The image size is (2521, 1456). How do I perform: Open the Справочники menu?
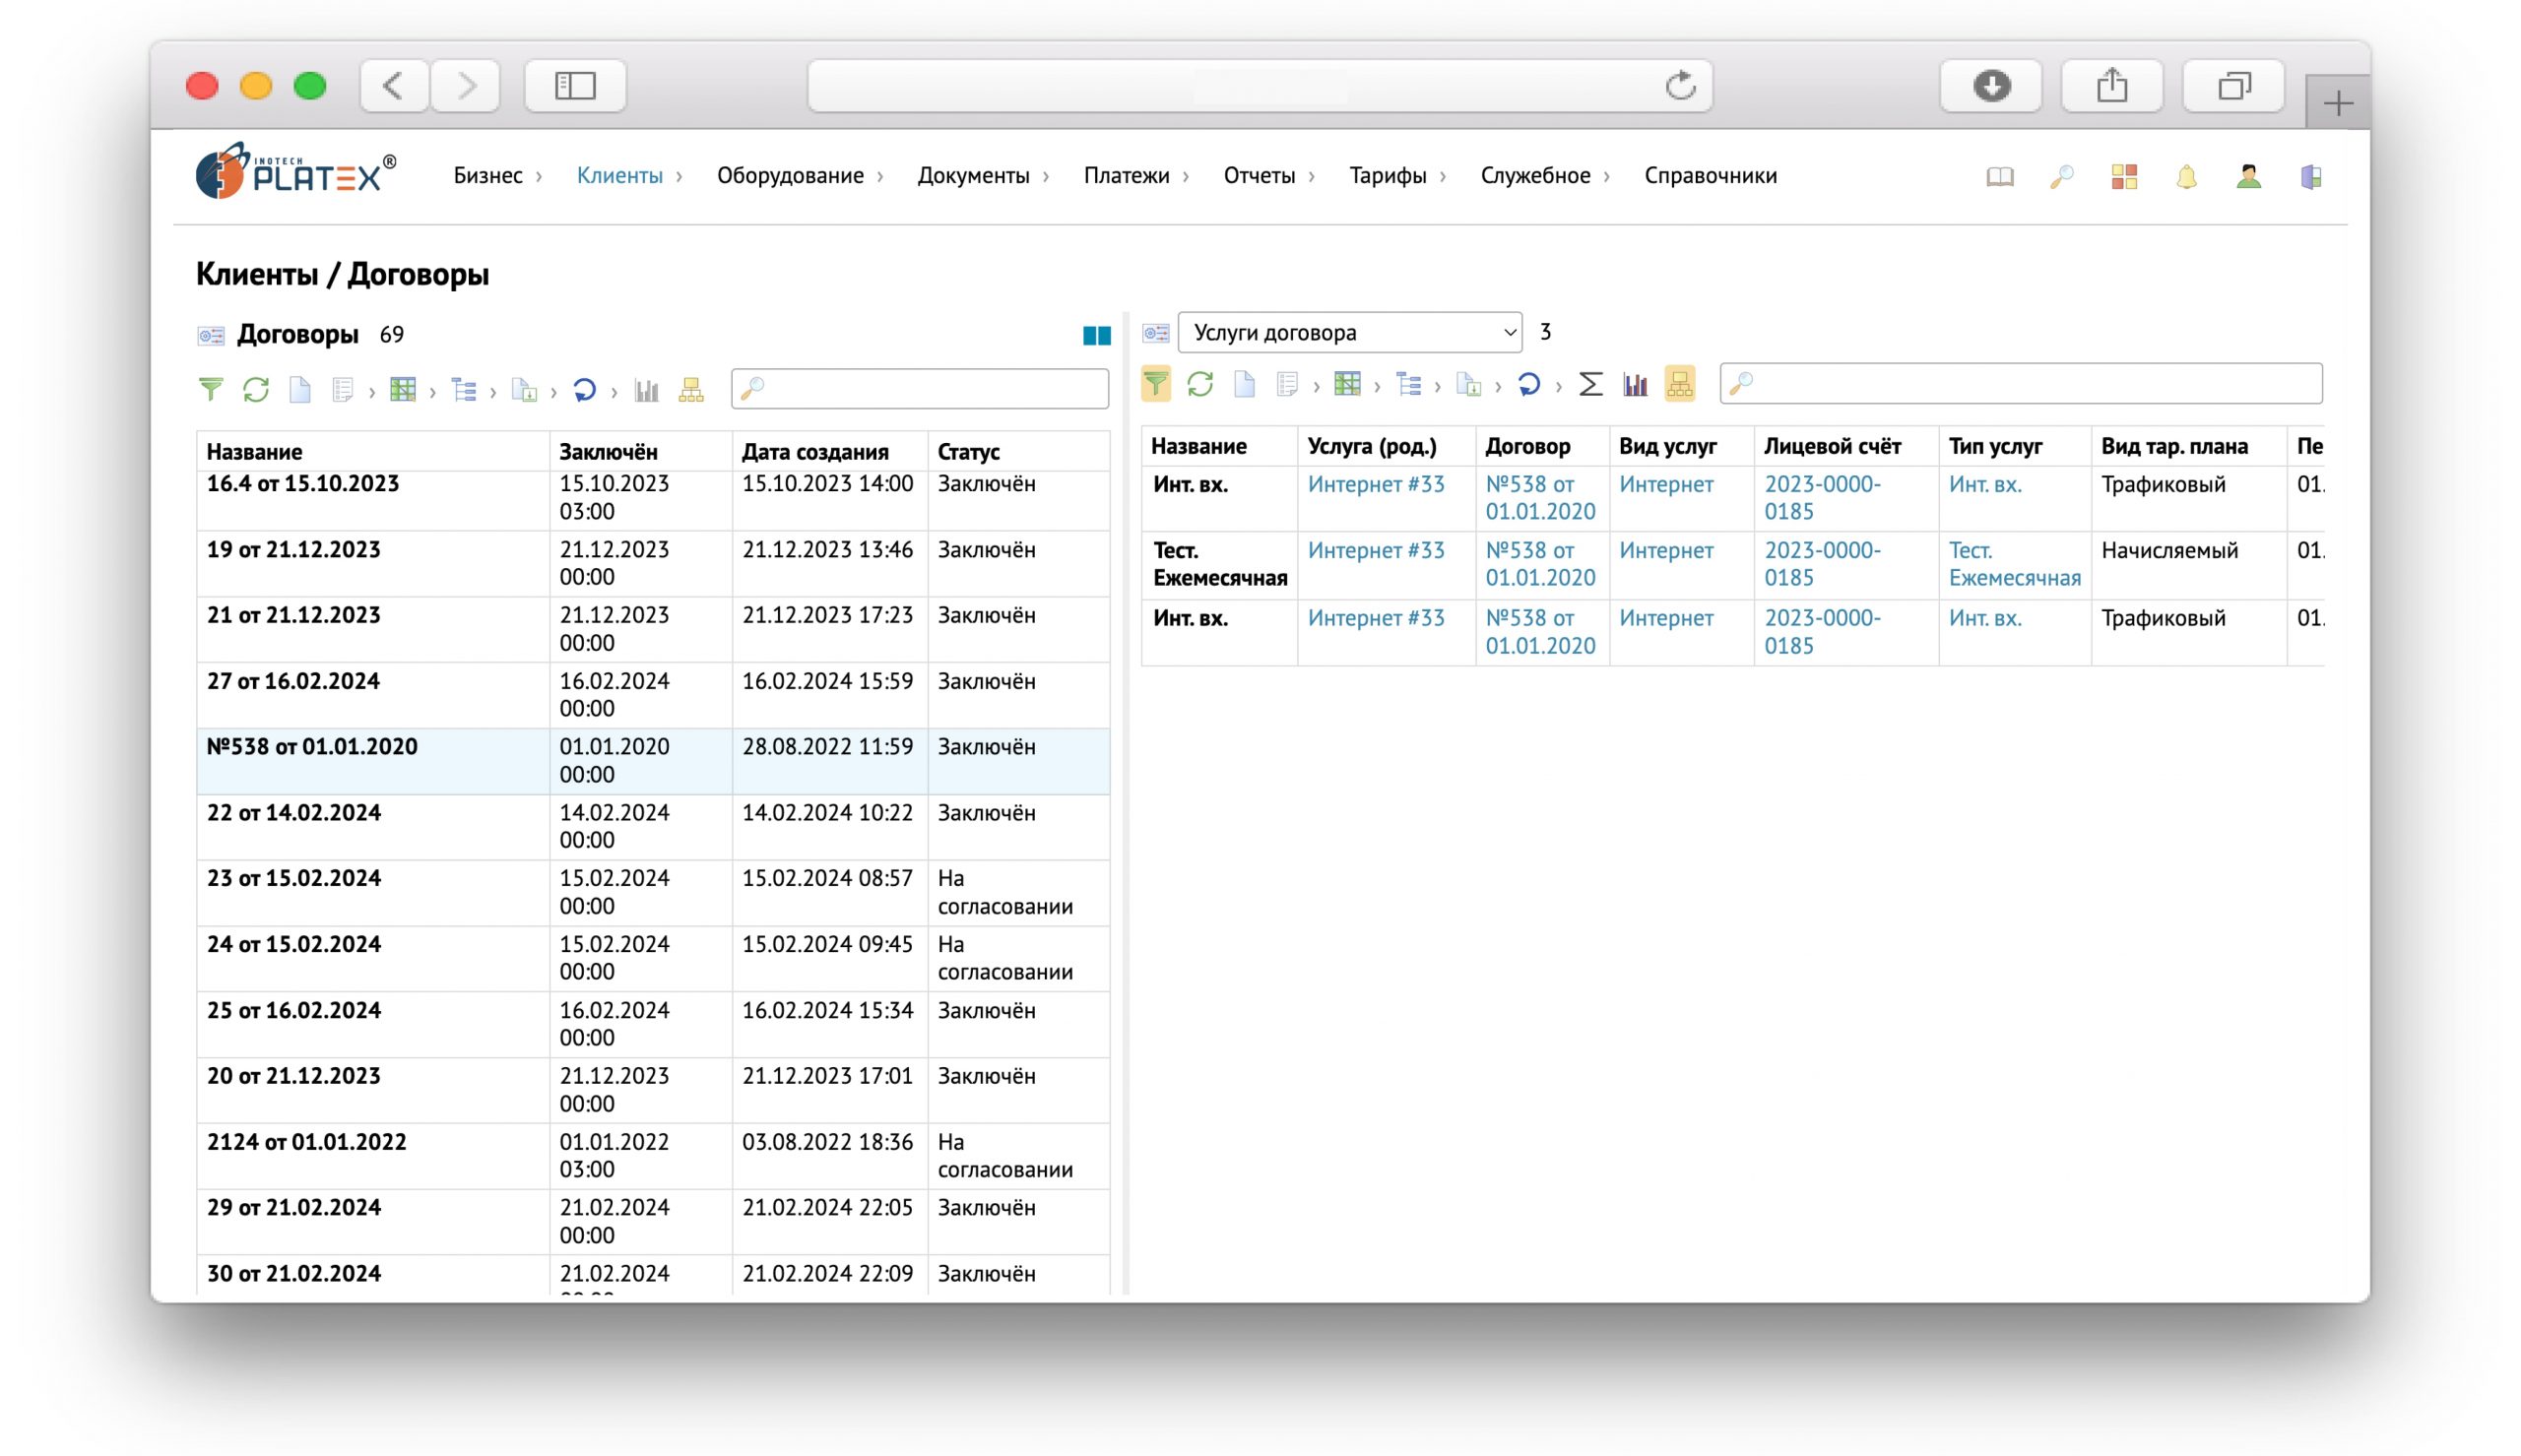click(x=1711, y=176)
